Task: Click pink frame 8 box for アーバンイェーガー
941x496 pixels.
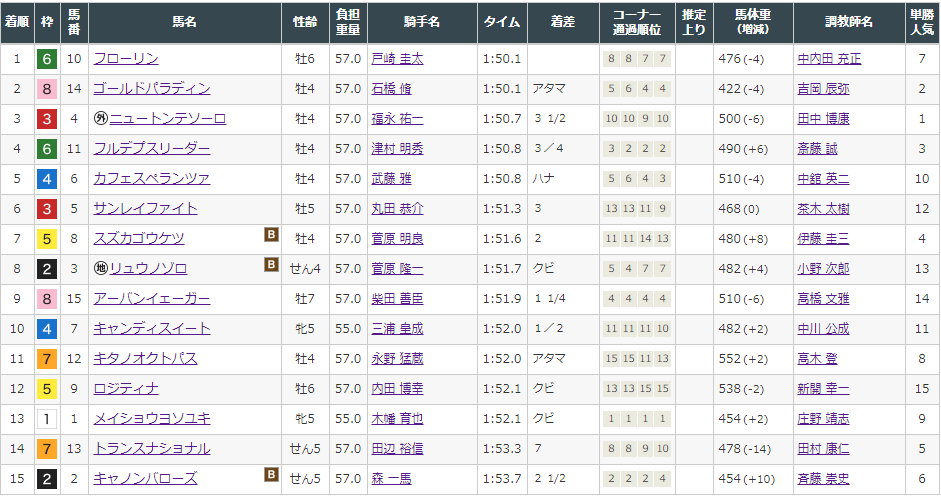Action: (x=47, y=299)
